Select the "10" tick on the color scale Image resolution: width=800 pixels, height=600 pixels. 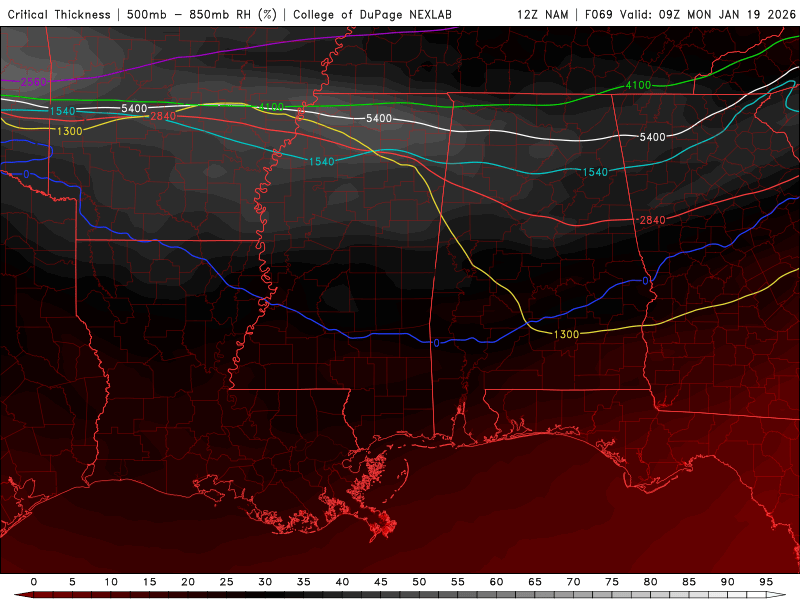tap(111, 582)
